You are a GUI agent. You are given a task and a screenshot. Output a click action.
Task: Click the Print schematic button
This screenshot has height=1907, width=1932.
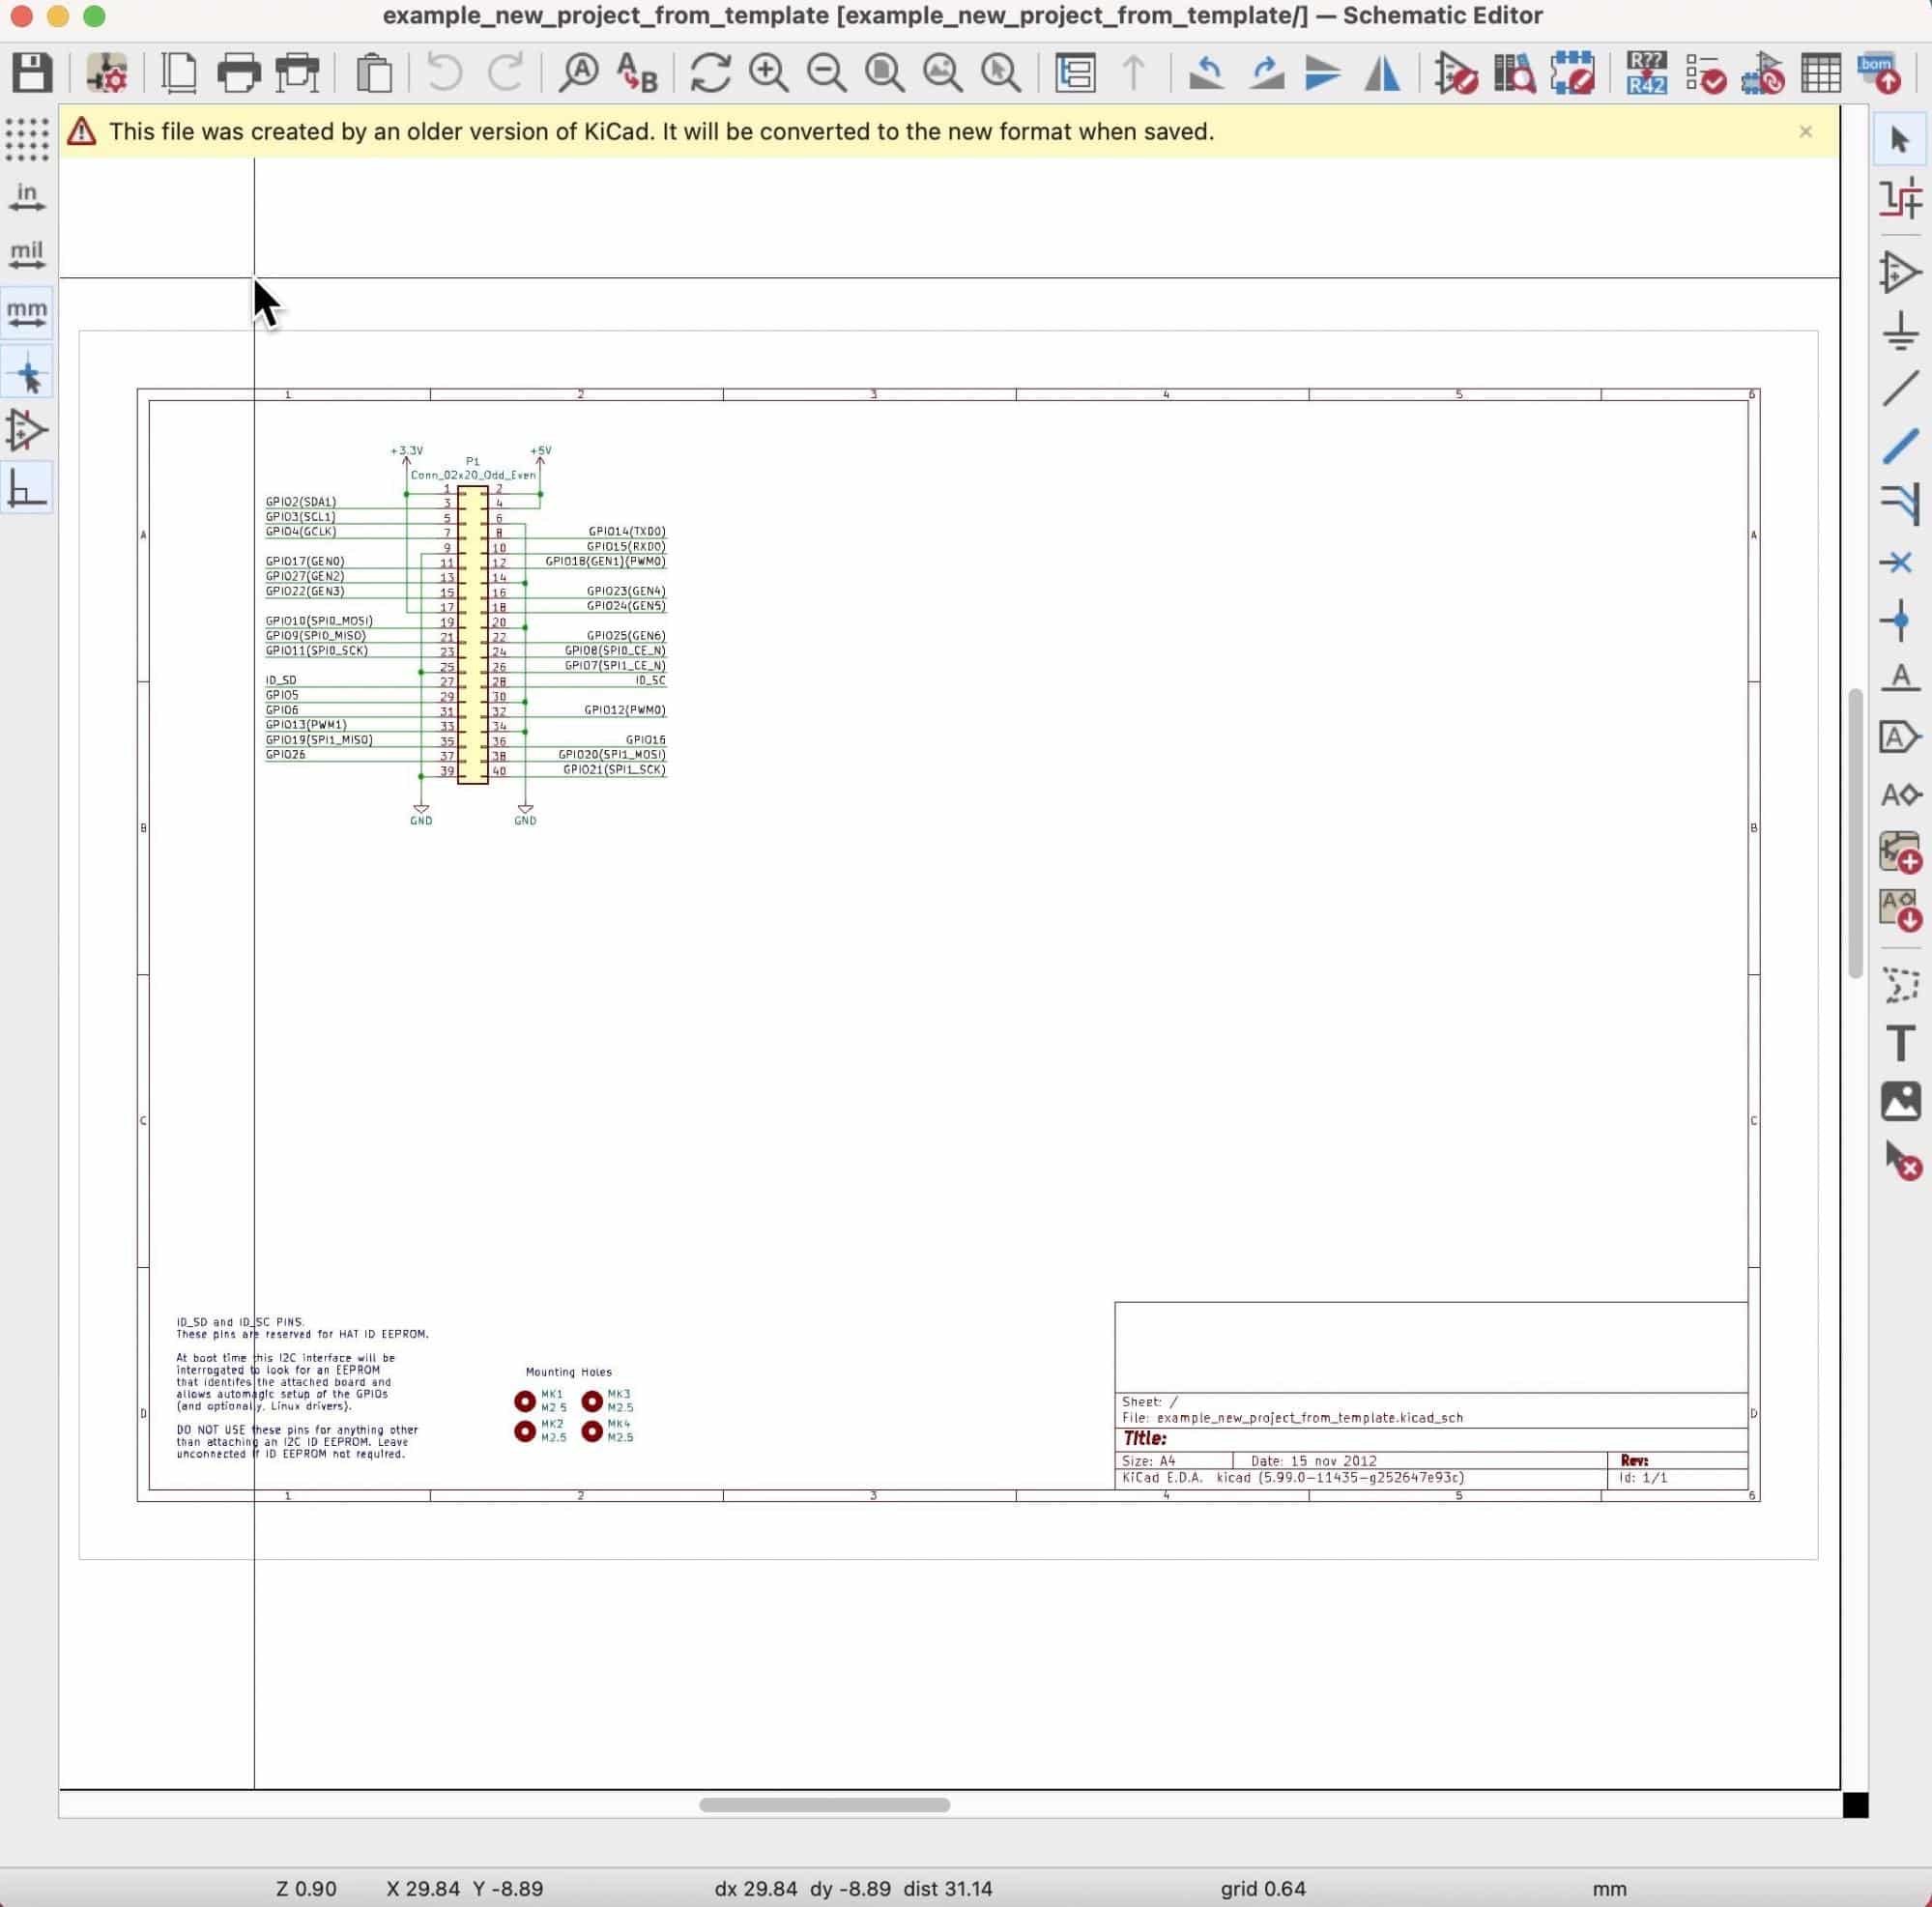[238, 73]
